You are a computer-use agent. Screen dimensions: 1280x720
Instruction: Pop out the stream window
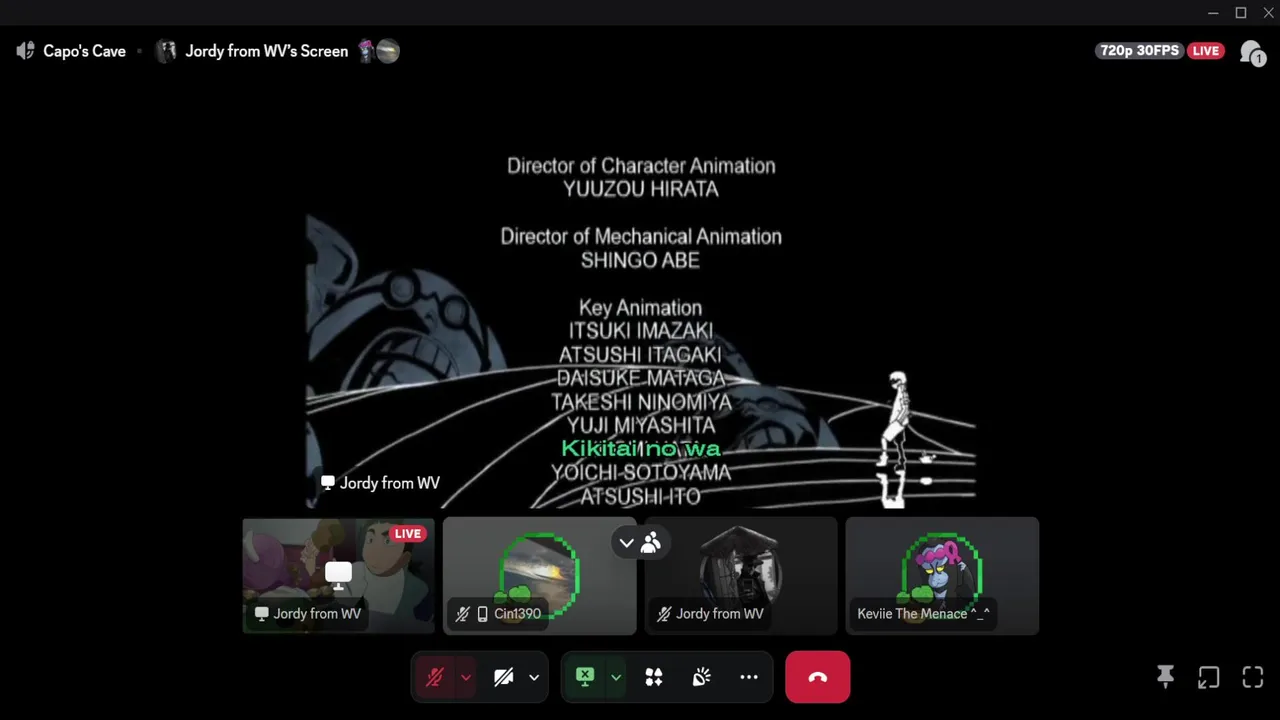click(1209, 677)
